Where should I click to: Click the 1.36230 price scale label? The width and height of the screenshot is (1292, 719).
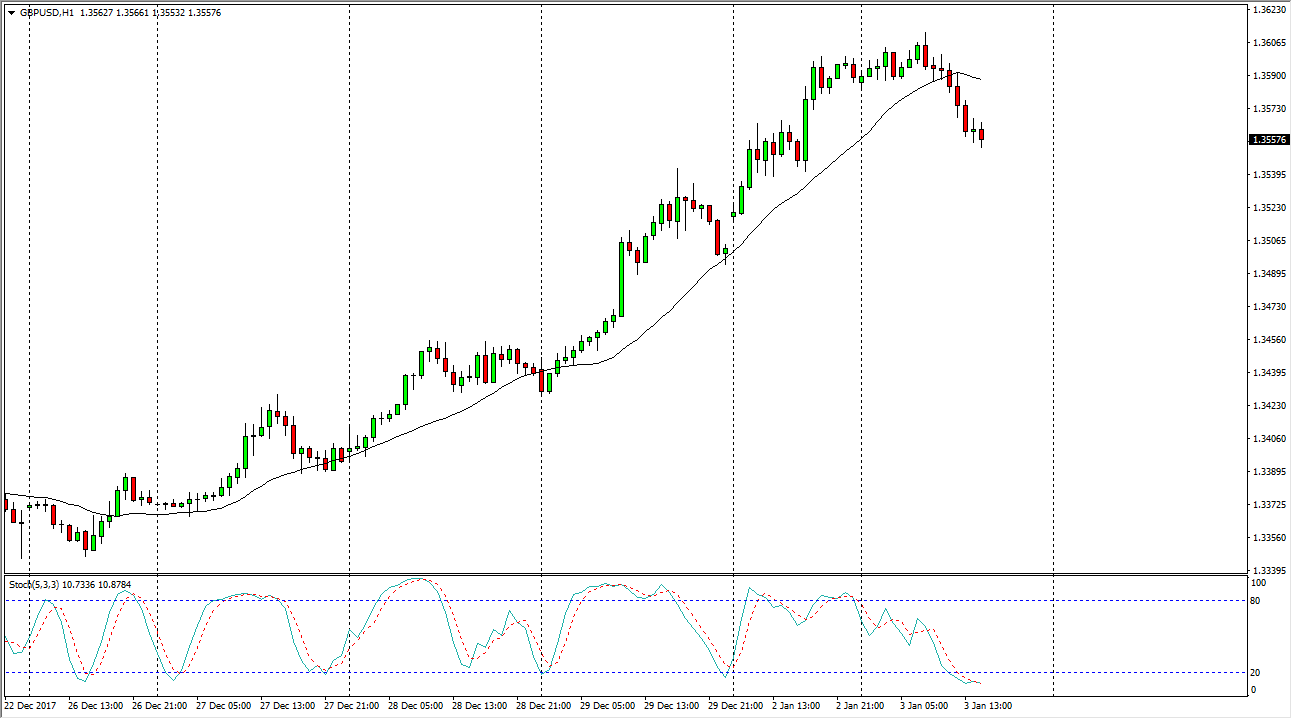pos(1267,10)
